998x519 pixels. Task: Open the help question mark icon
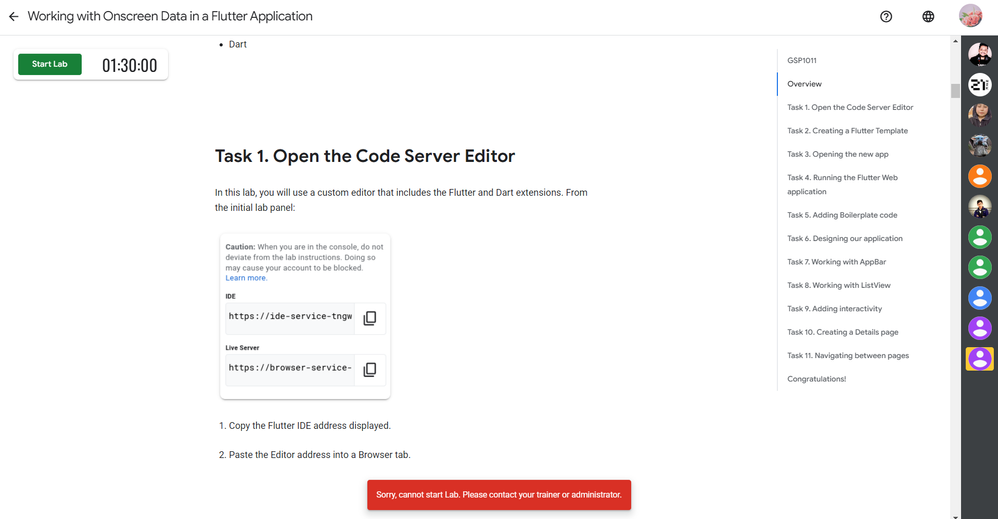point(886,17)
